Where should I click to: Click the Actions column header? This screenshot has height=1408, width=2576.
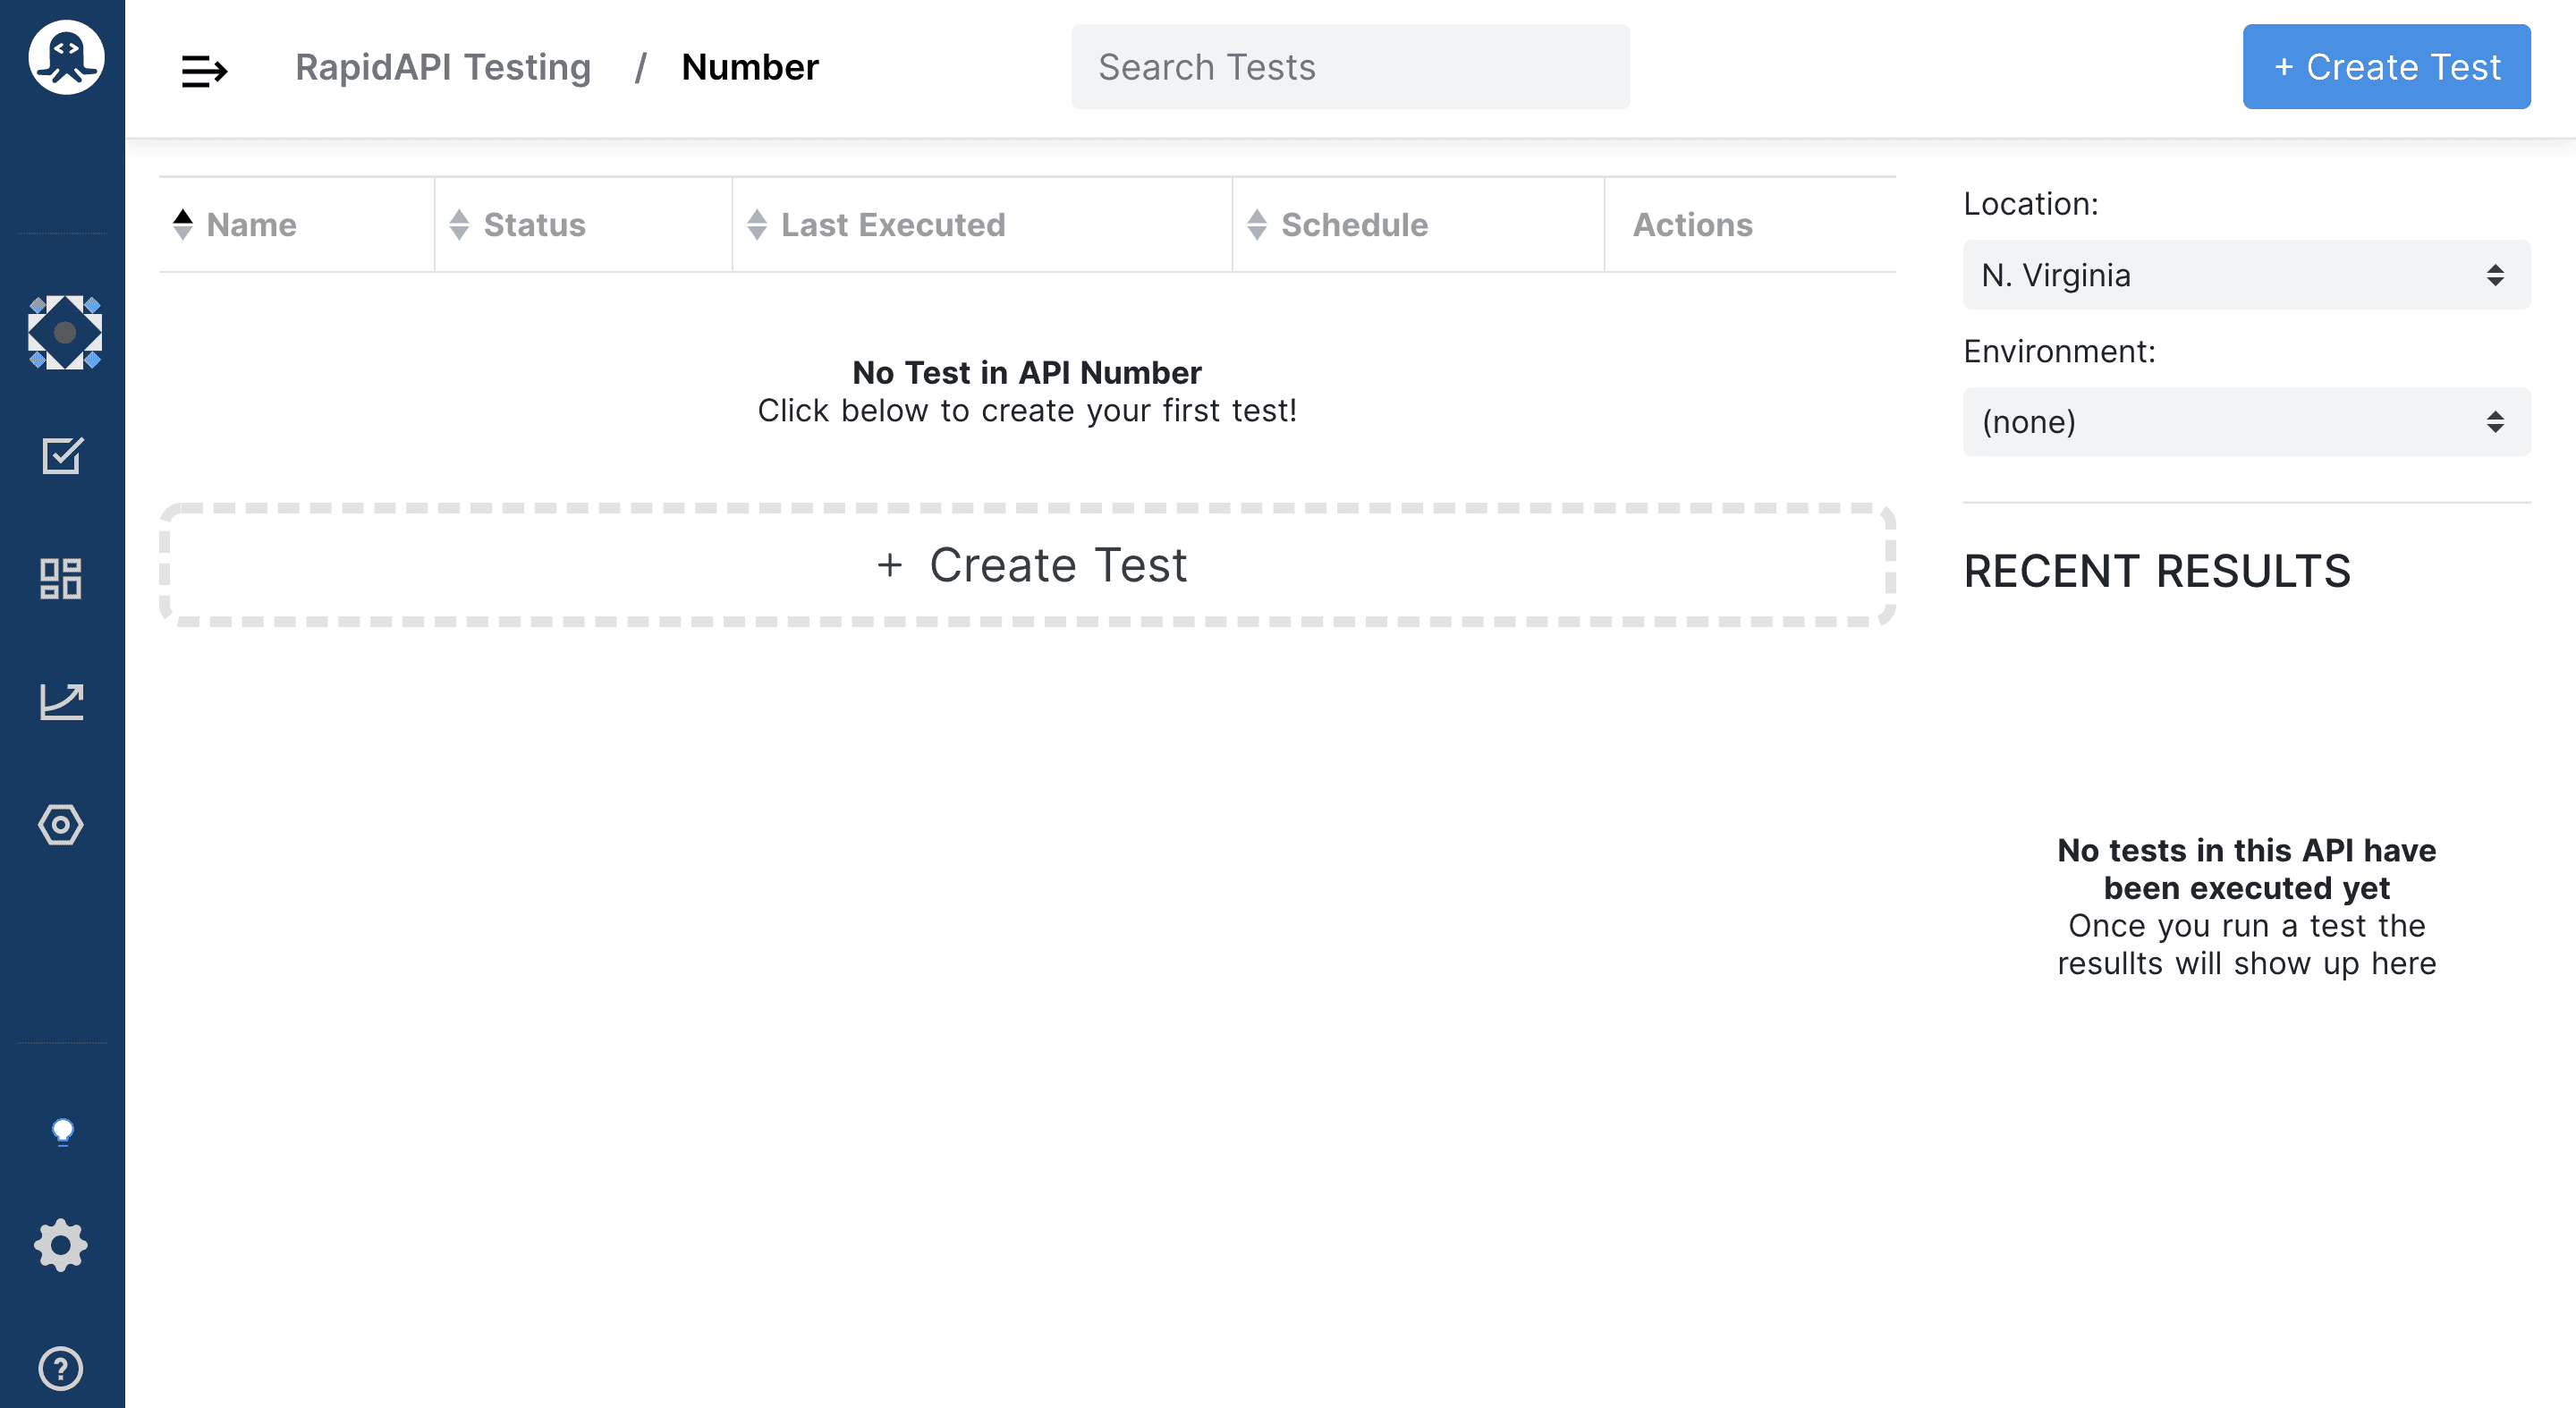[x=1692, y=224]
